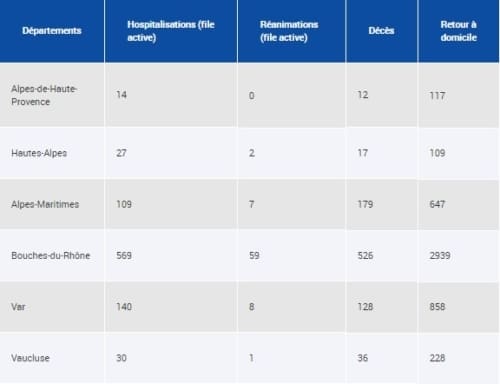
Task: Click the Hautes-Alpes department name
Action: tap(39, 153)
